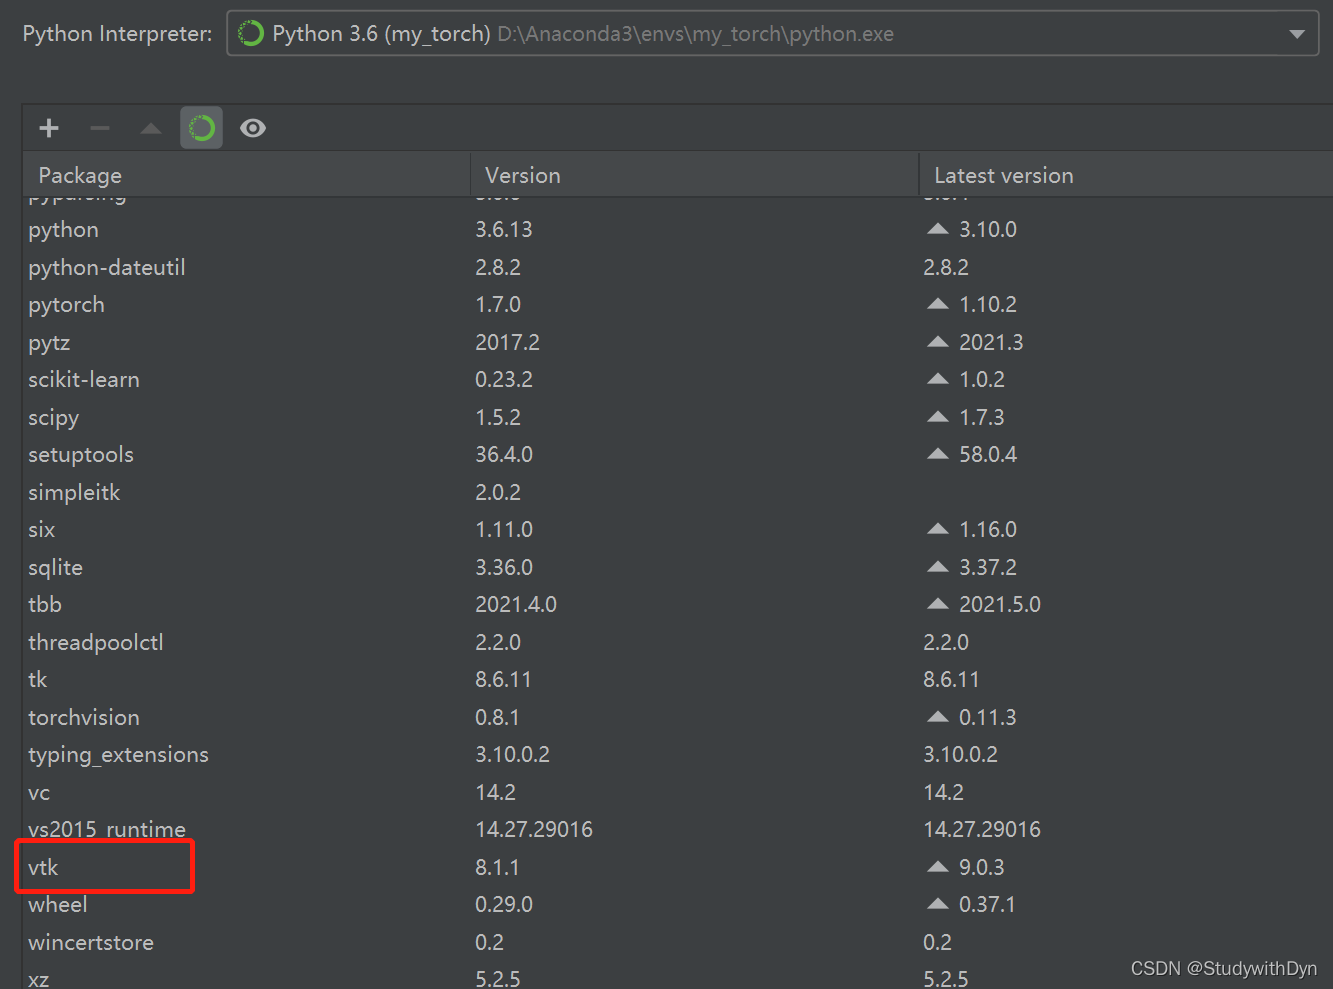Select the vs2015_runtime package row
This screenshot has width=1333, height=989.
pyautogui.click(x=678, y=830)
